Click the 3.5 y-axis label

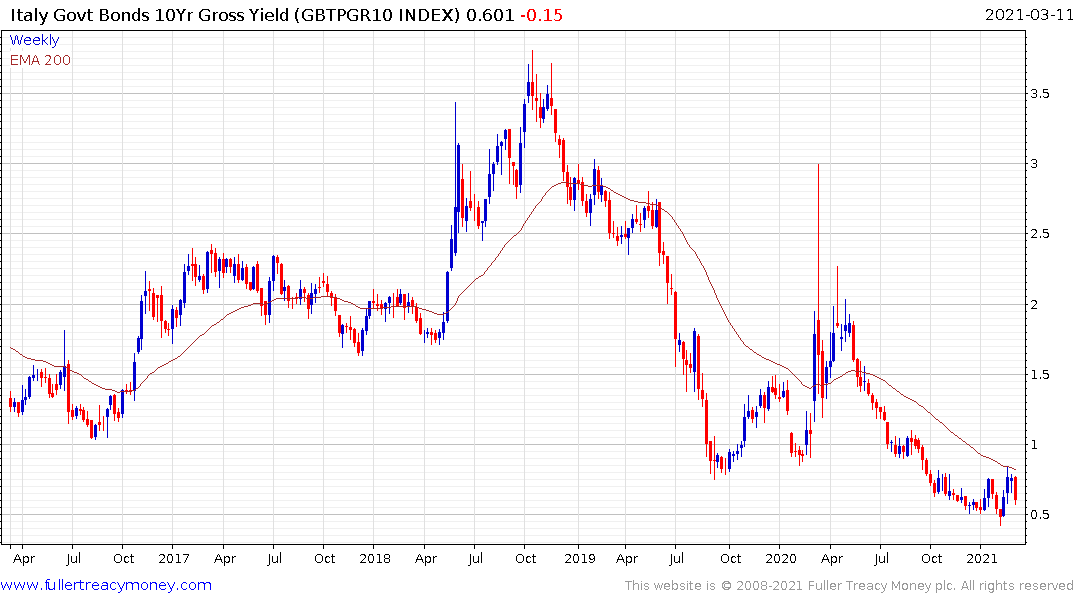(x=1040, y=93)
